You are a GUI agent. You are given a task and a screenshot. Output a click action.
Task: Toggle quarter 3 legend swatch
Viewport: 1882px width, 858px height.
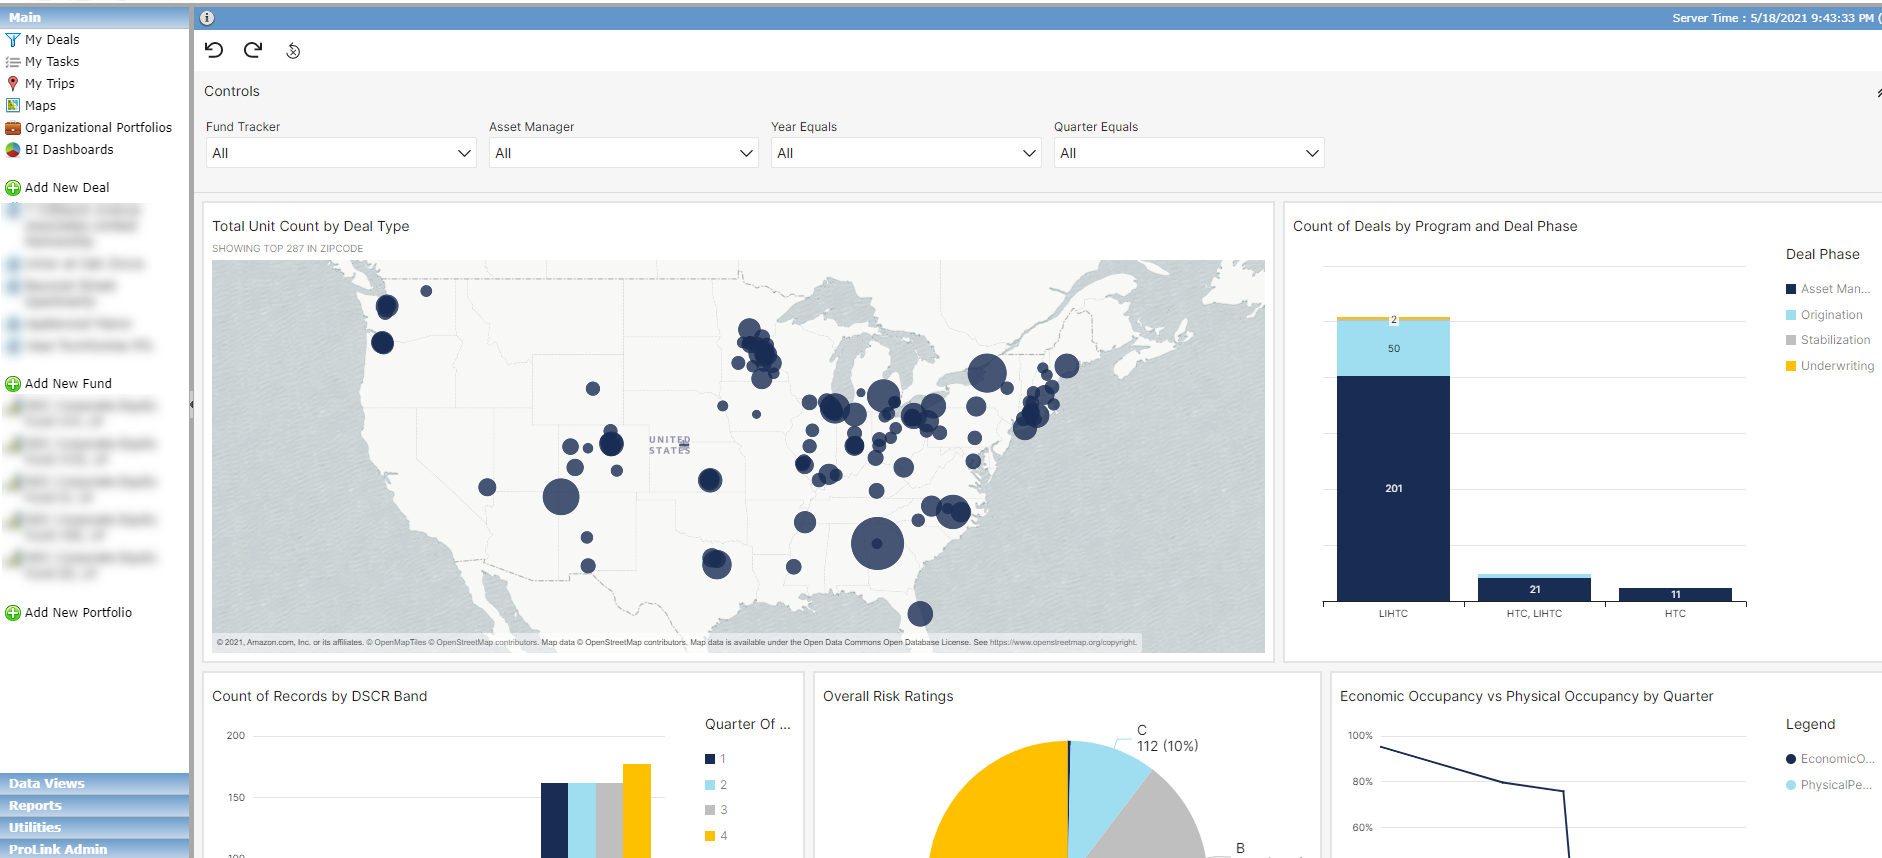(710, 810)
